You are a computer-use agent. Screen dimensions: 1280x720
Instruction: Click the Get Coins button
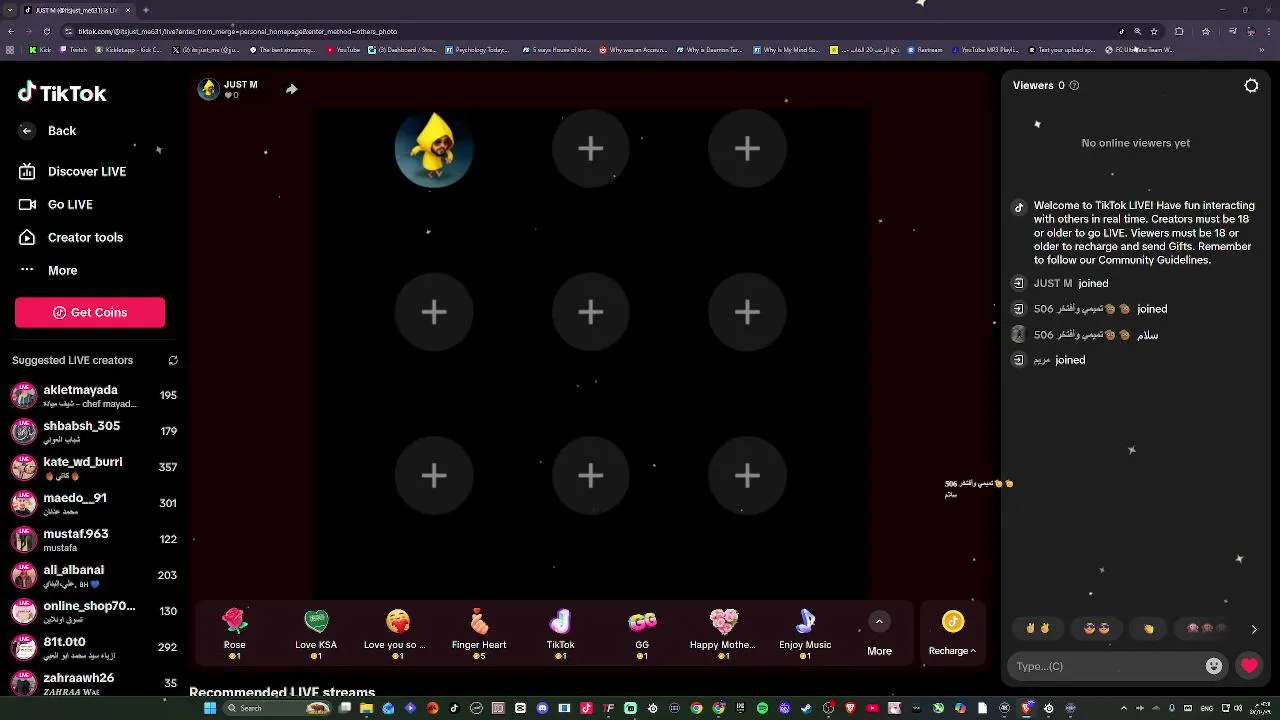tap(90, 312)
